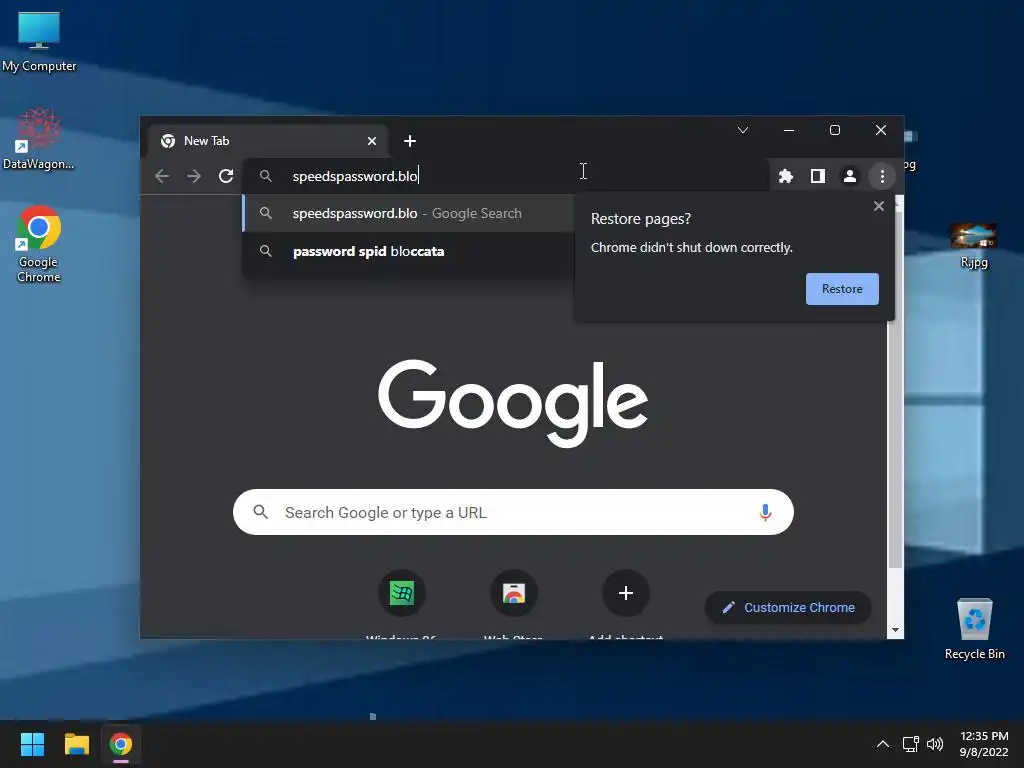Click the address bar with speedspassword.blo
Image resolution: width=1024 pixels, height=768 pixels.
tap(505, 176)
